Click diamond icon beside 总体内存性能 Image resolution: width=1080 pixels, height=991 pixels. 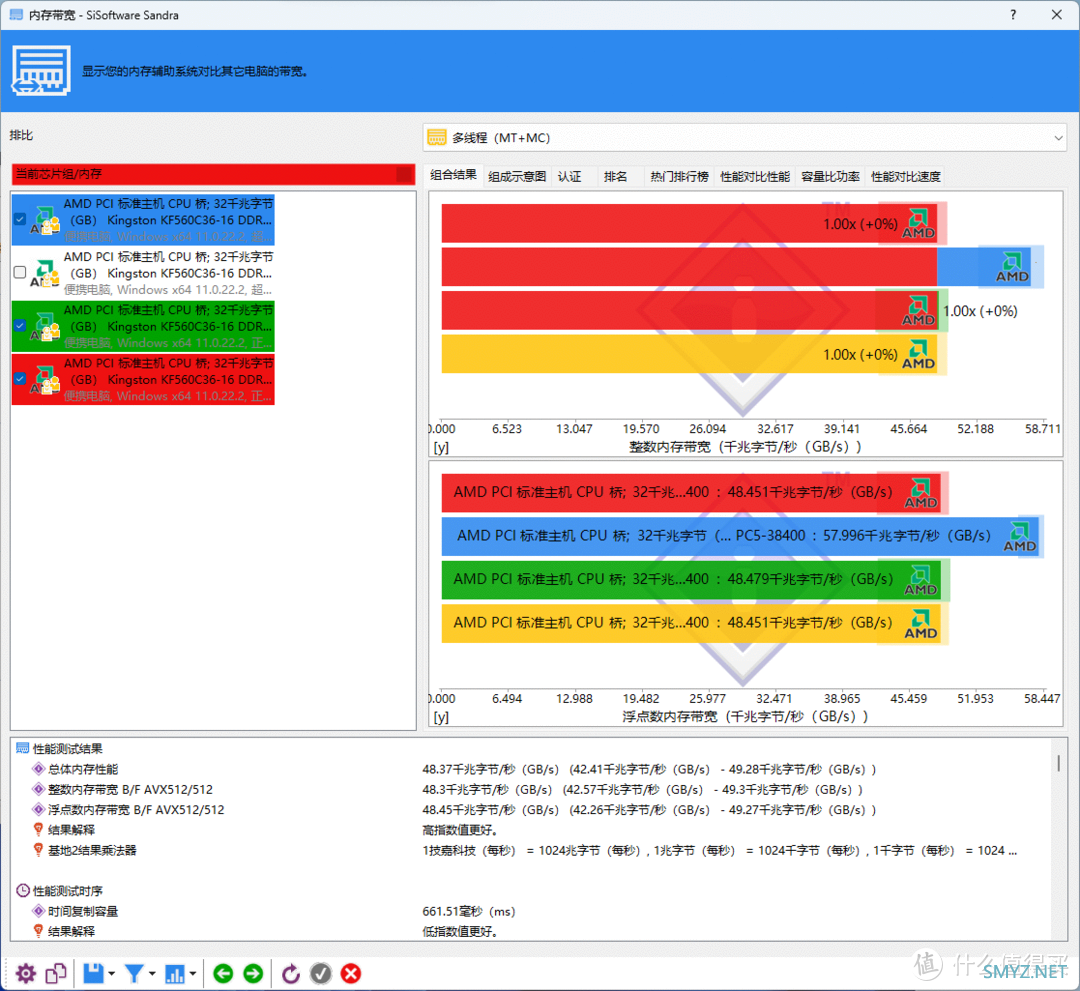[39, 769]
